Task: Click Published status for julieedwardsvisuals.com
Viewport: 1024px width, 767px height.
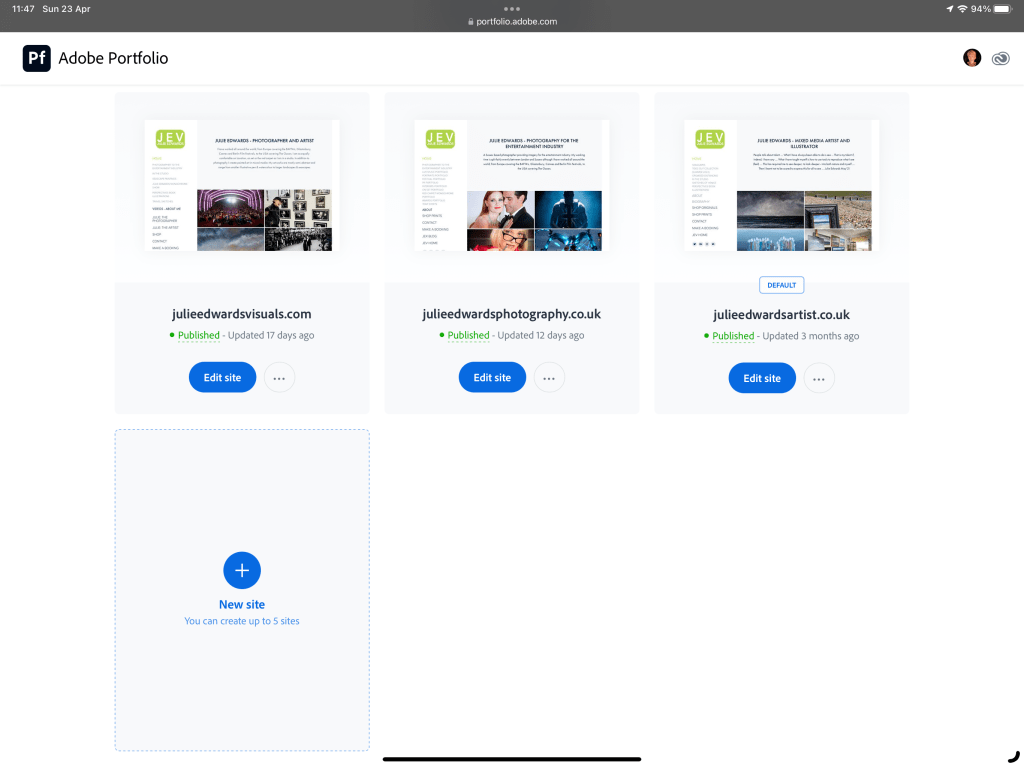Action: click(x=198, y=336)
